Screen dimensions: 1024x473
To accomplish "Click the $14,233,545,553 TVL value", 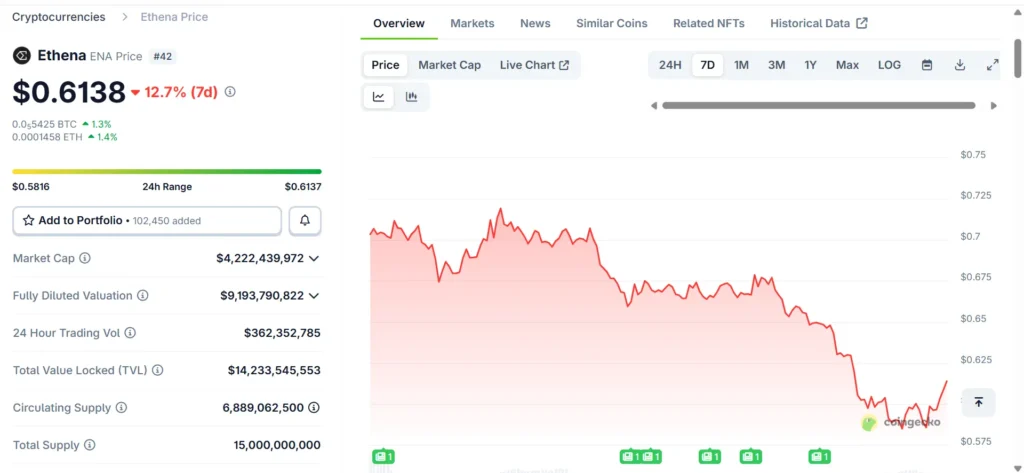I will pos(274,370).
